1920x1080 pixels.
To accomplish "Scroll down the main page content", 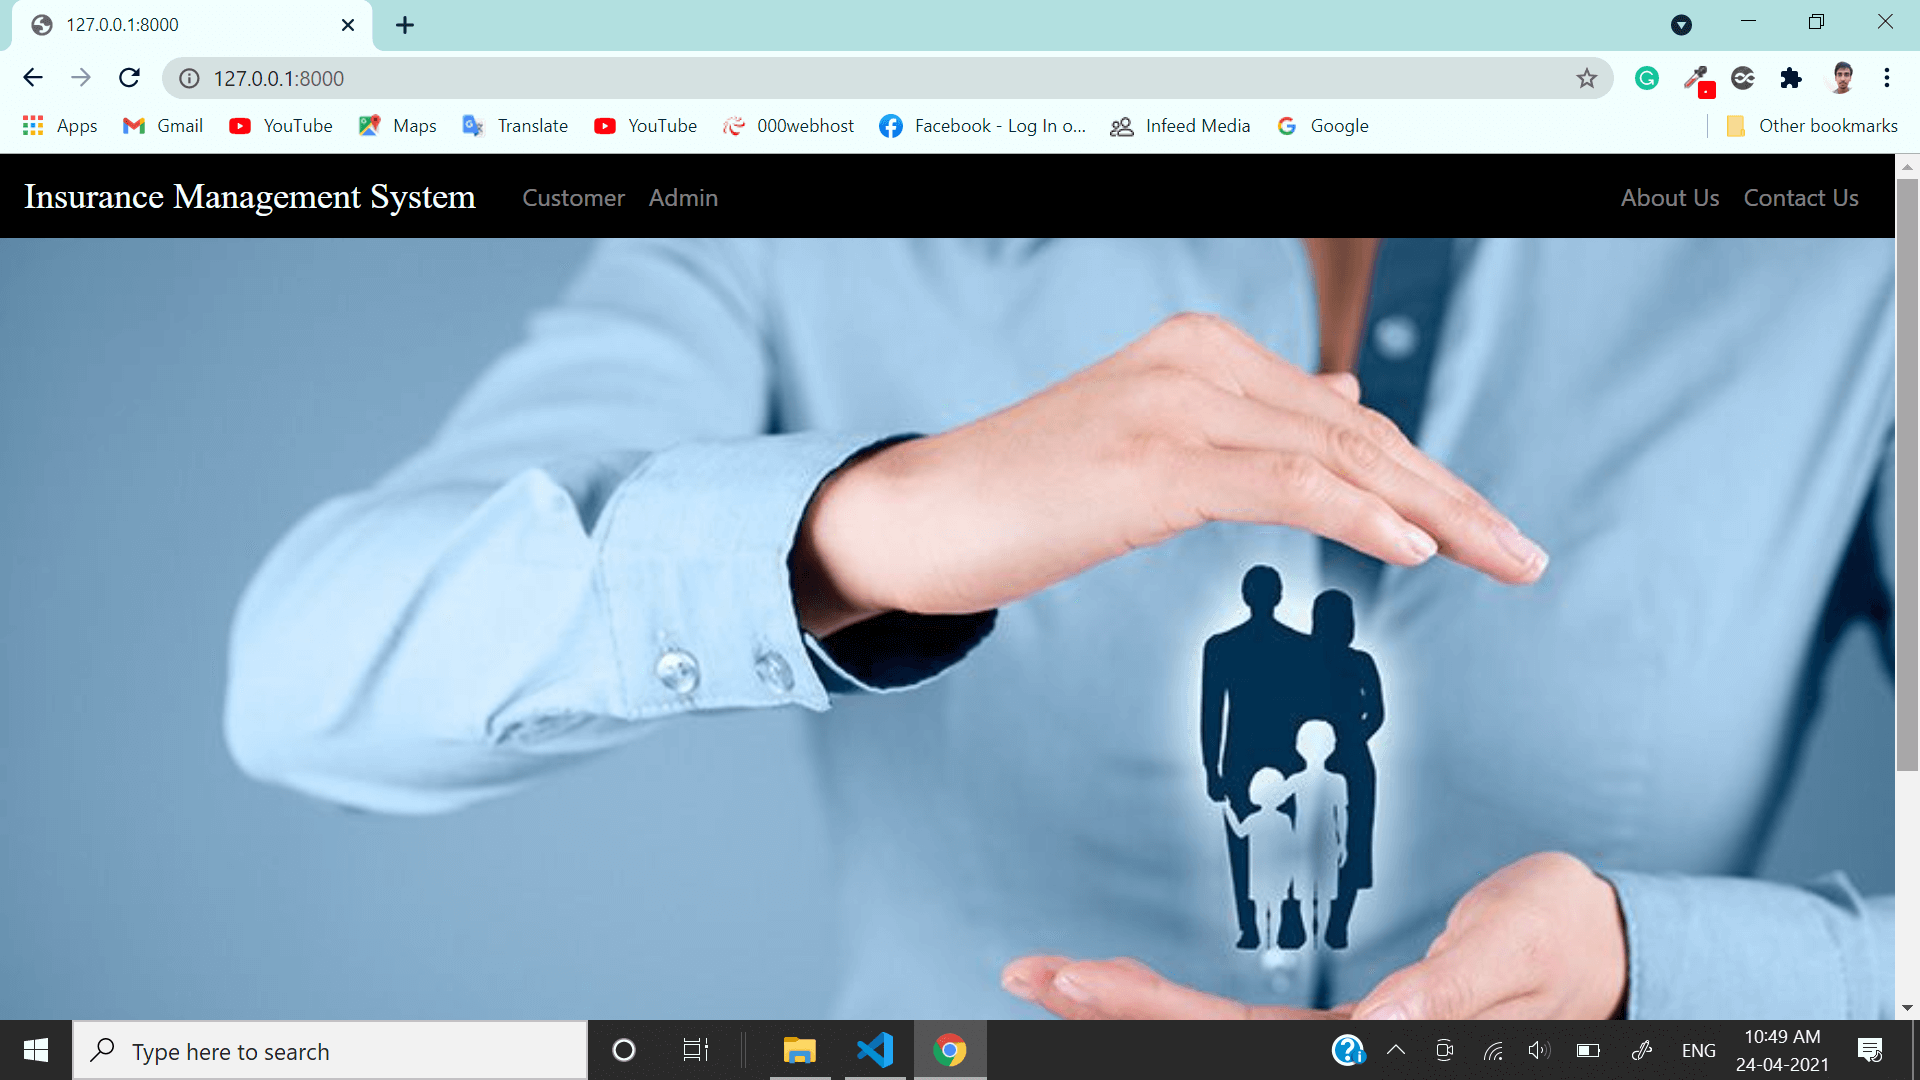I will (1909, 1006).
